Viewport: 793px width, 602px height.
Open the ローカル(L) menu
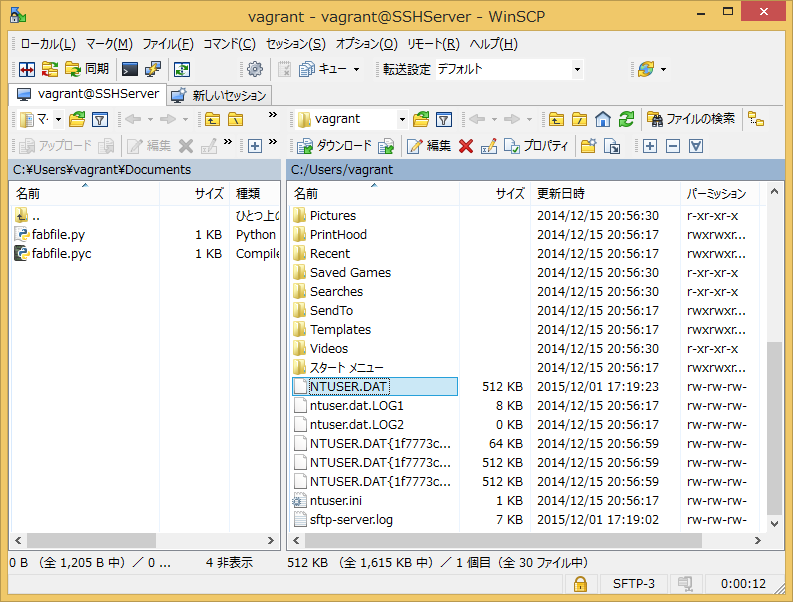(48, 44)
